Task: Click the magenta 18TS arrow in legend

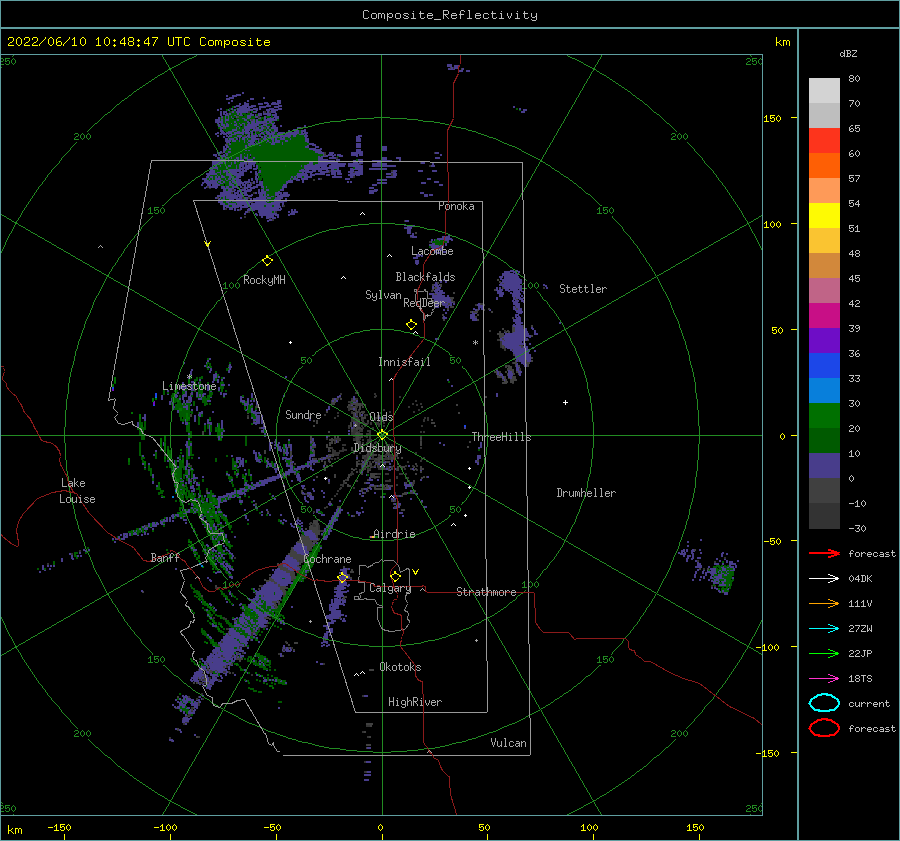Action: click(824, 679)
